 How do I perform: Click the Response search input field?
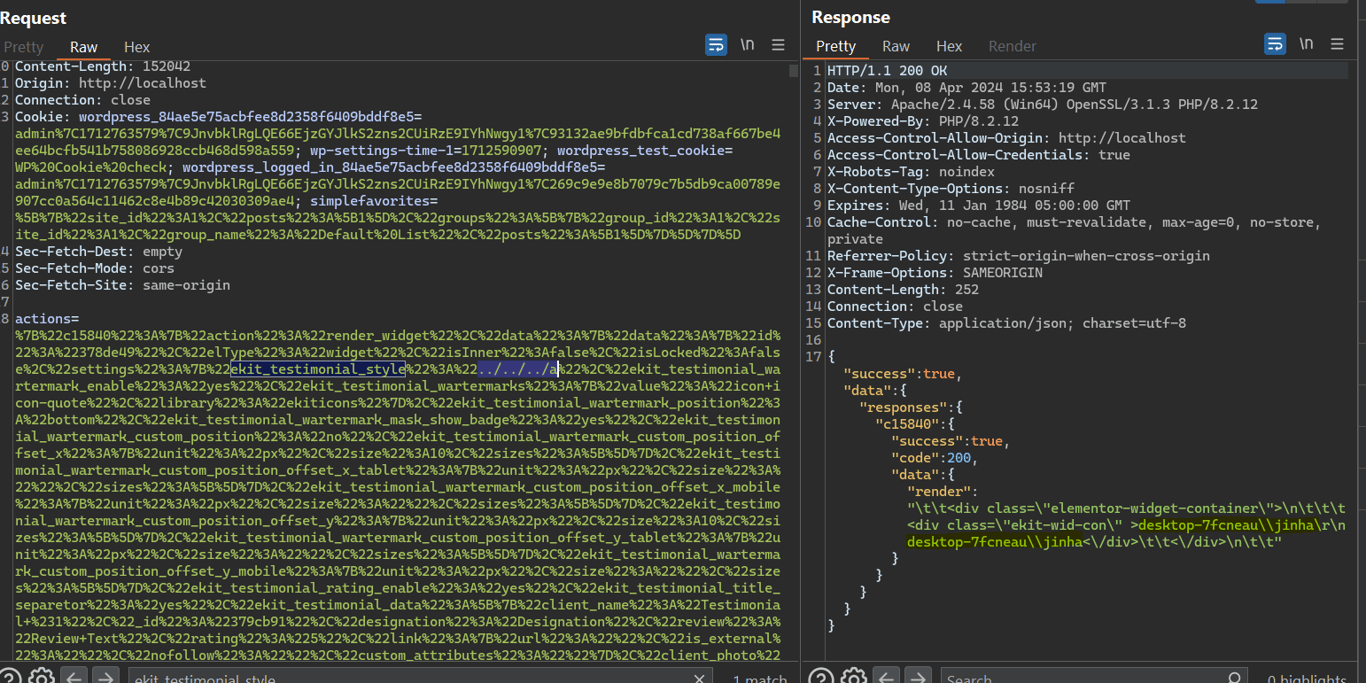[x=1085, y=678]
